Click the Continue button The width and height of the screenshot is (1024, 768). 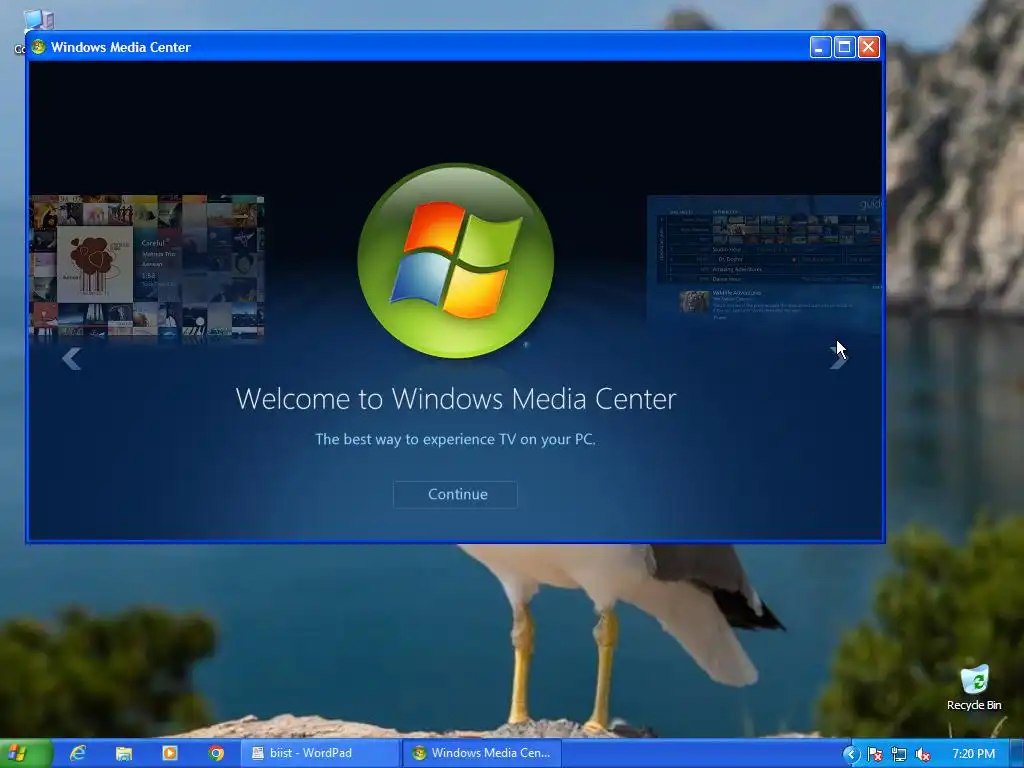click(455, 494)
